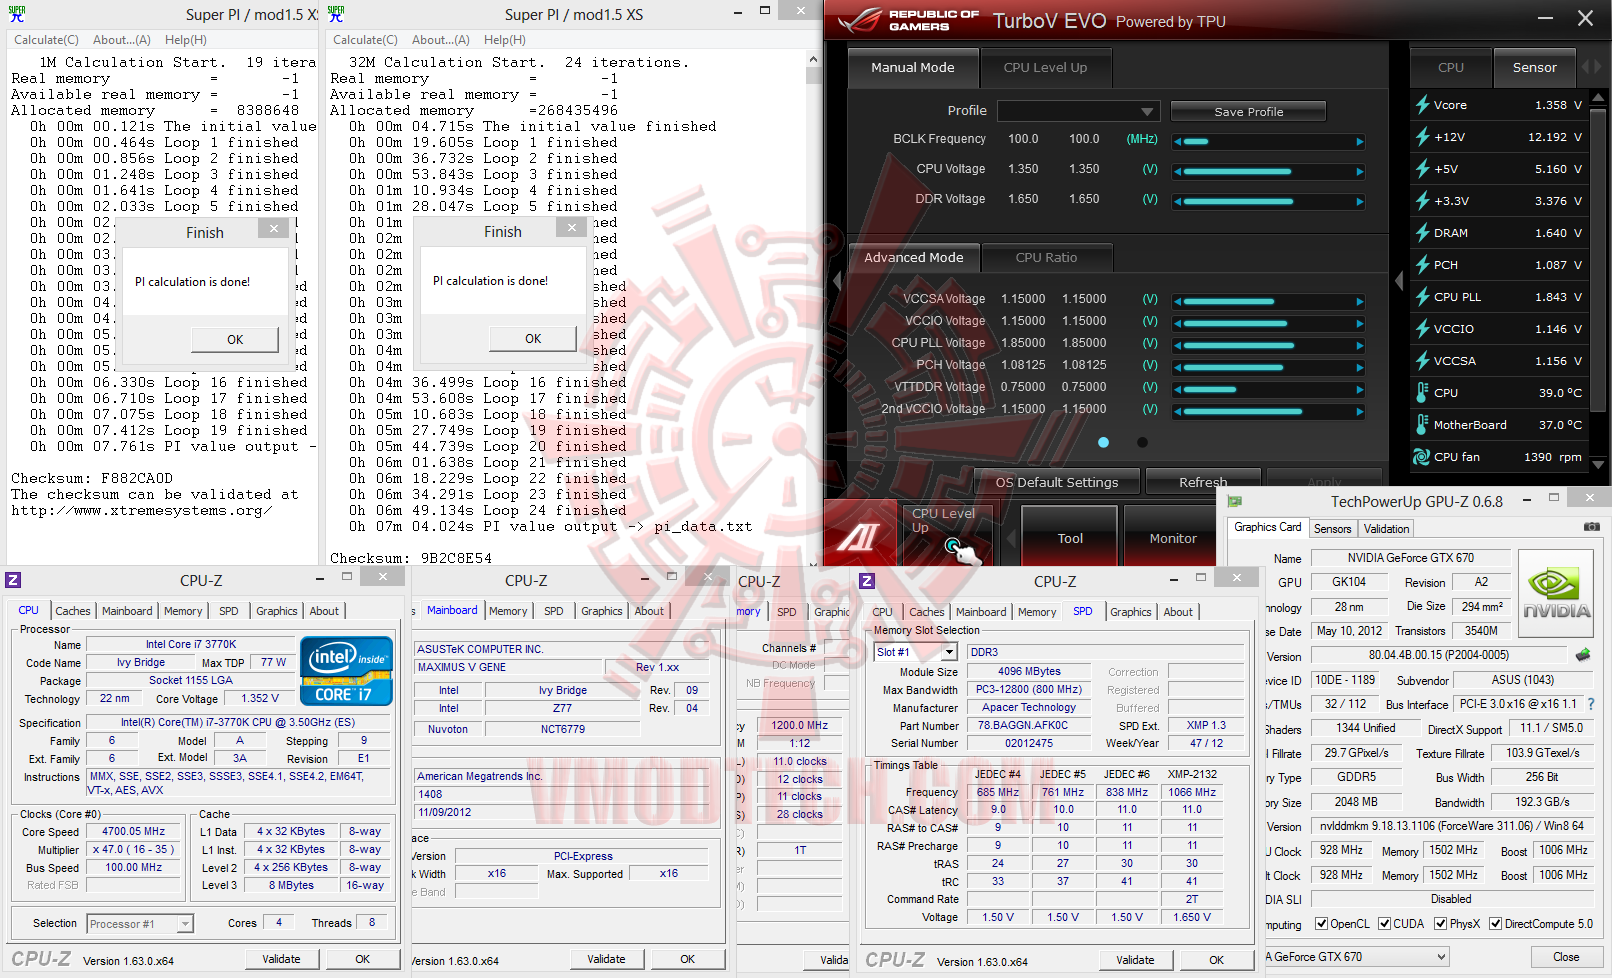Click the purple Z icon of the CPU-Z SPD window

click(867, 580)
